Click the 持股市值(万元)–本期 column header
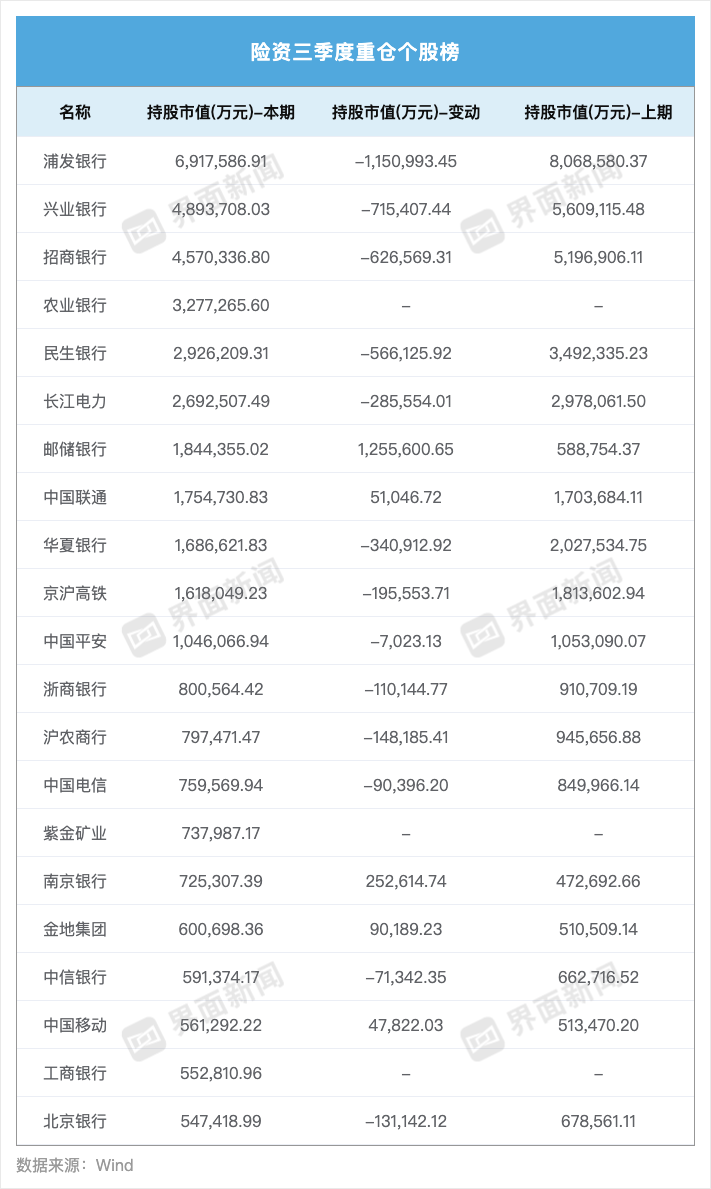The height and width of the screenshot is (1189, 711). [221, 113]
